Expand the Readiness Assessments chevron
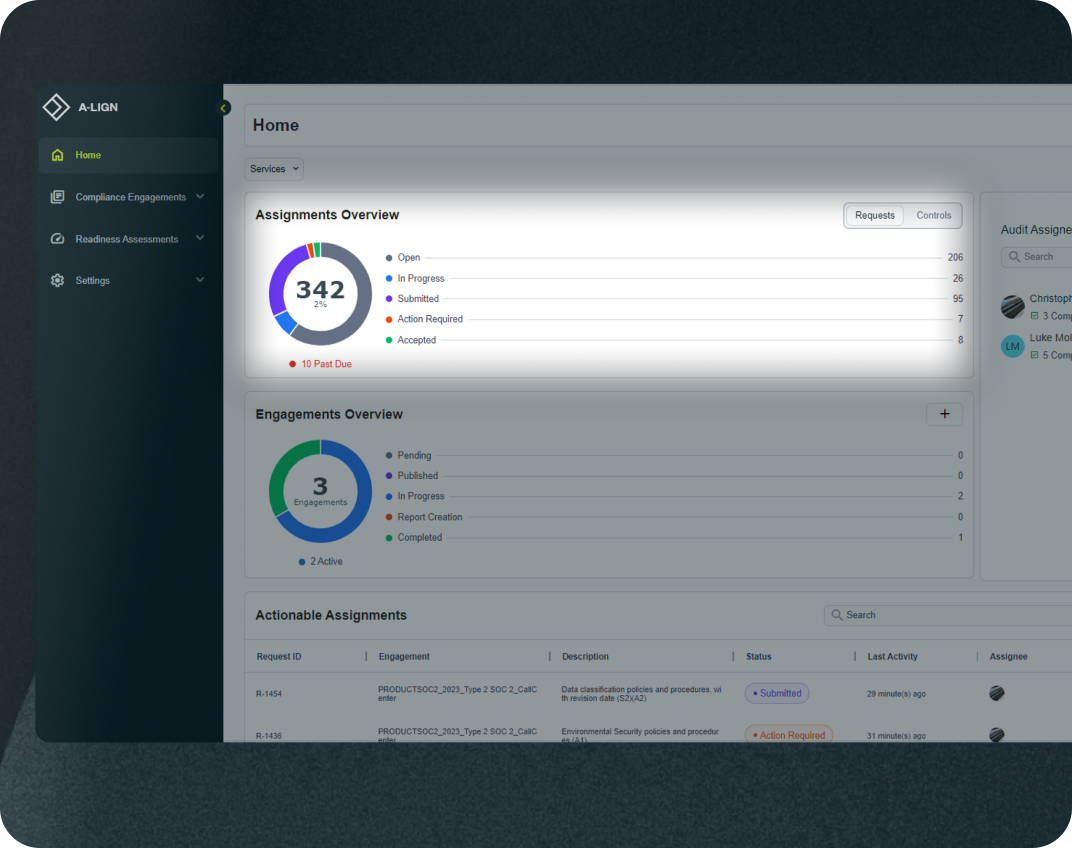The image size is (1072, 848). 200,238
